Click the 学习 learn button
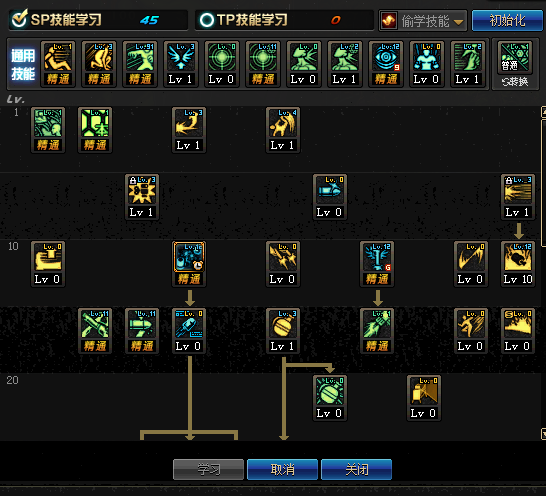Screen dimensions: 546x496 point(208,469)
